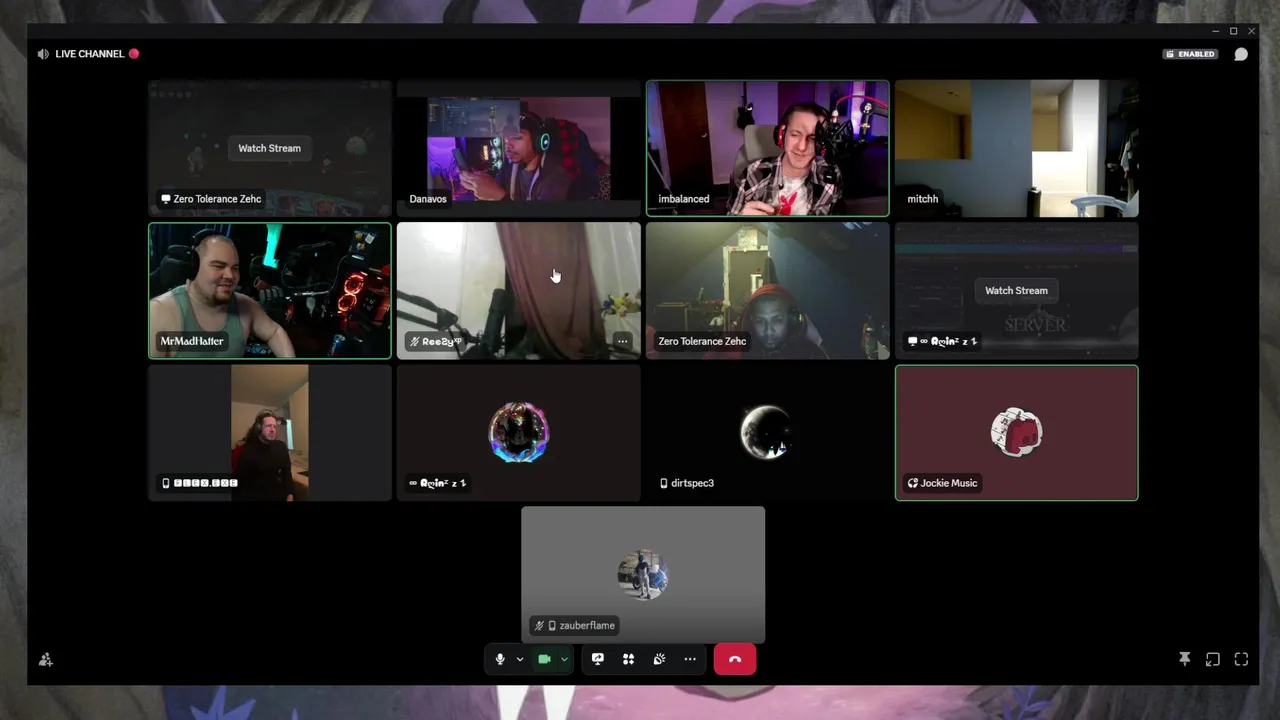Pin the call view icon
This screenshot has height=720, width=1280.
(1184, 659)
